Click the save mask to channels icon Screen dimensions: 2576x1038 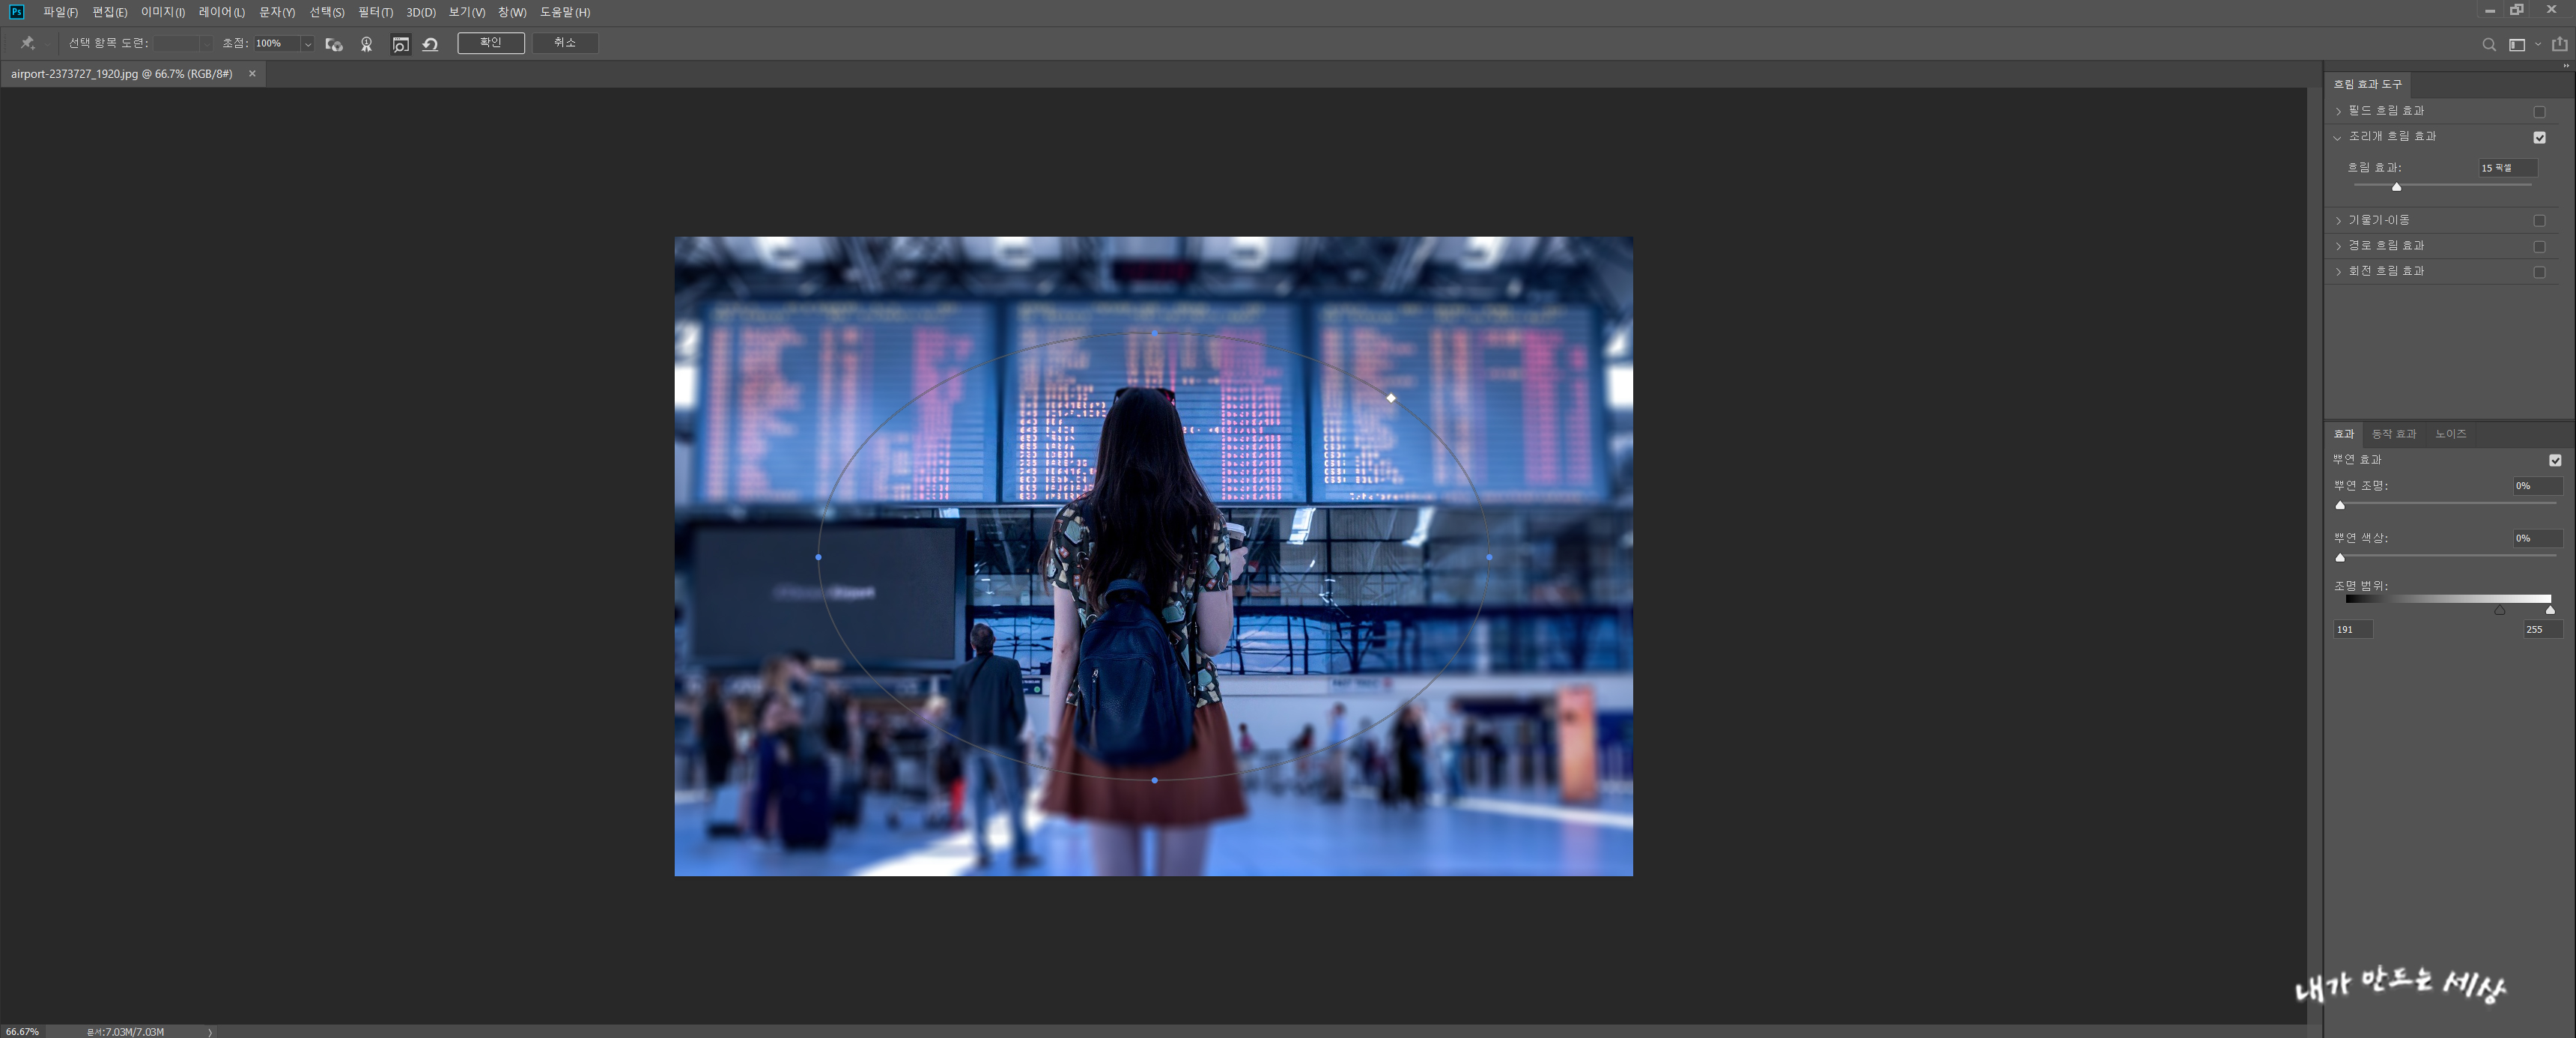[334, 44]
